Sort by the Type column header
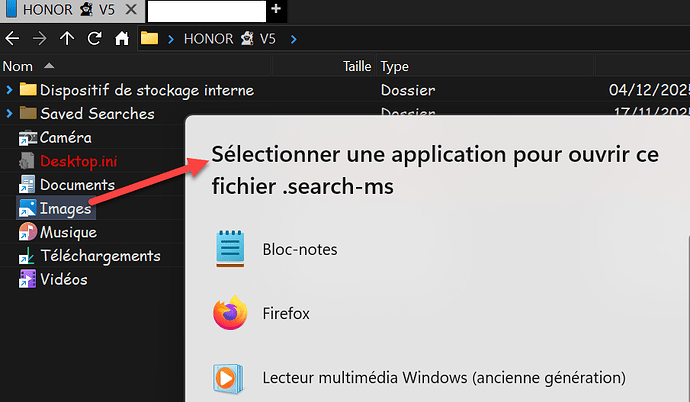 [x=395, y=67]
